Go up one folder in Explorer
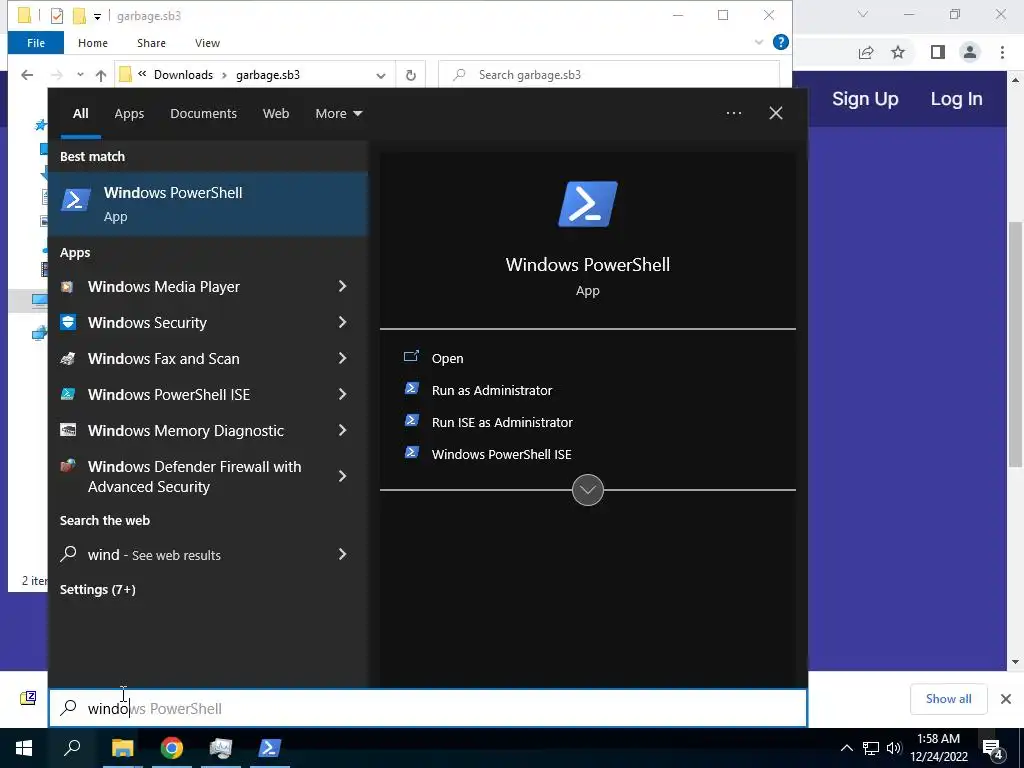 (x=101, y=75)
